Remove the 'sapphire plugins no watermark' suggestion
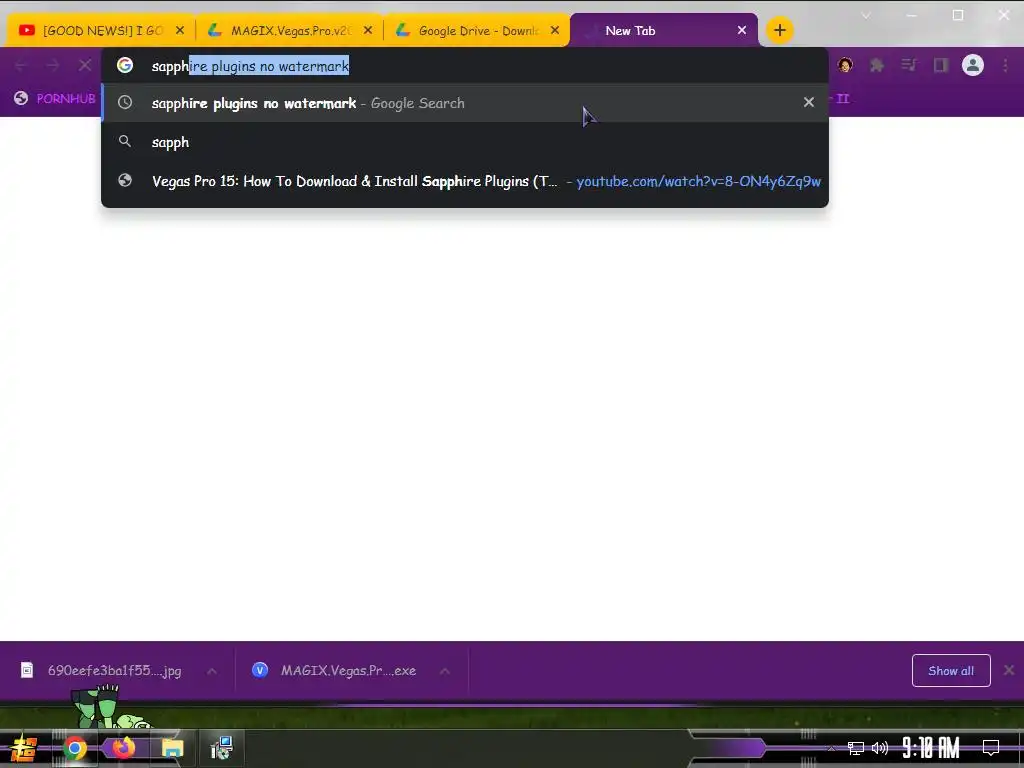Screen dimensions: 1024x768 click(x=808, y=103)
